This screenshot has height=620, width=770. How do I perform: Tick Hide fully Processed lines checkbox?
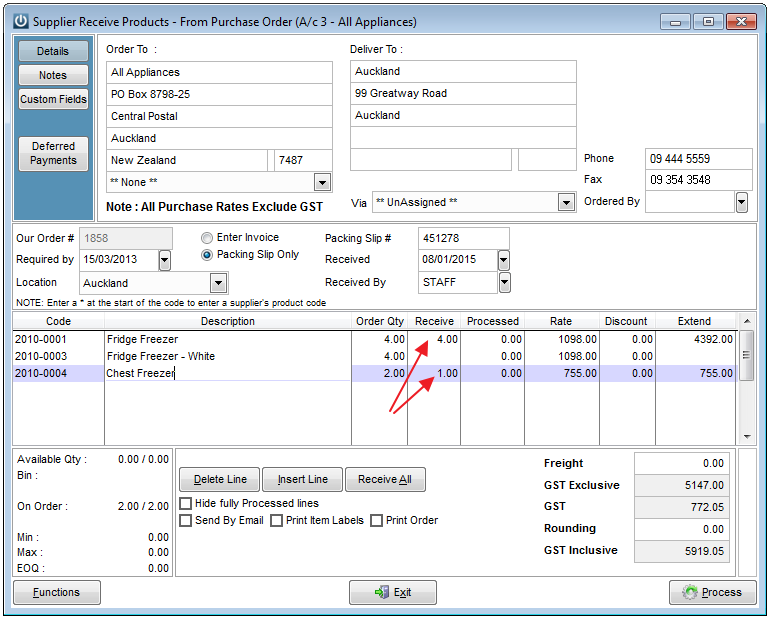(x=185, y=504)
